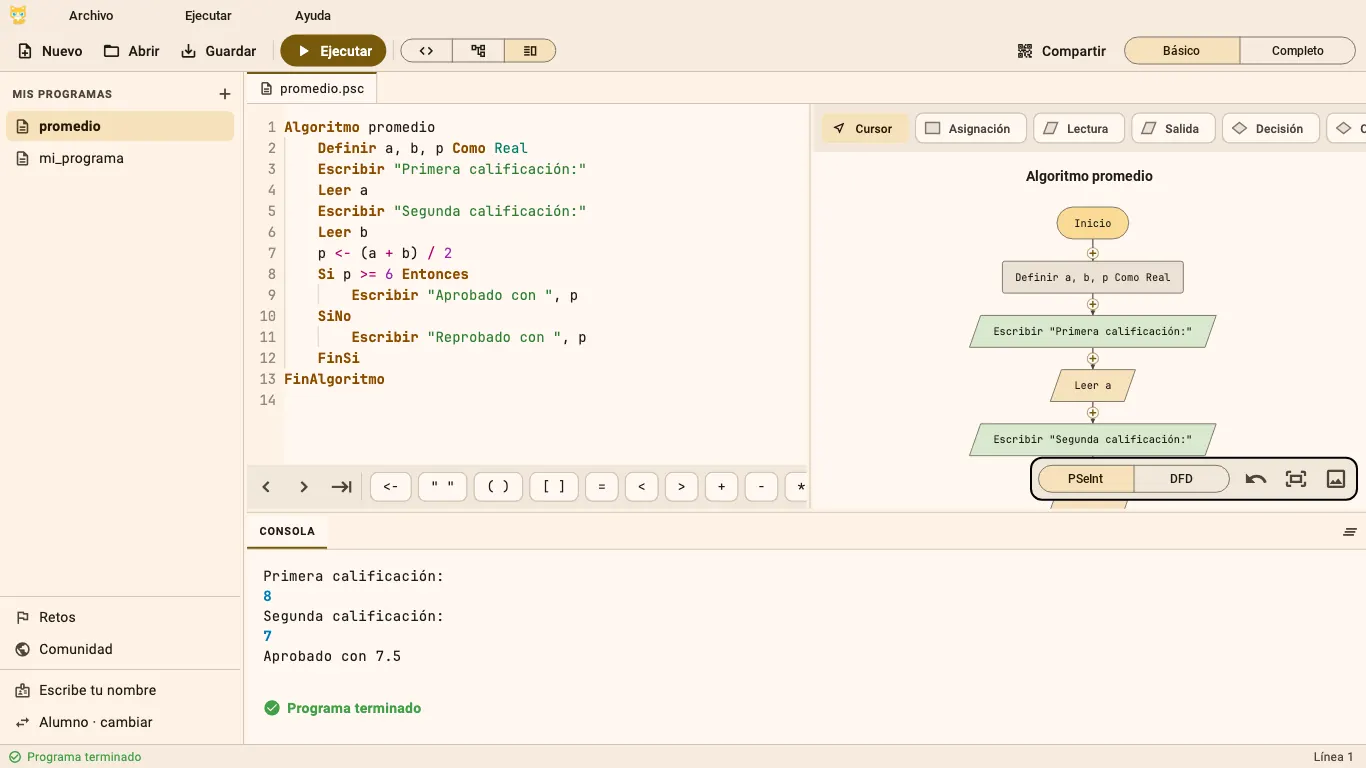Click Alumno · cambiar to switch role
Viewport: 1366px width, 768px height.
120,722
